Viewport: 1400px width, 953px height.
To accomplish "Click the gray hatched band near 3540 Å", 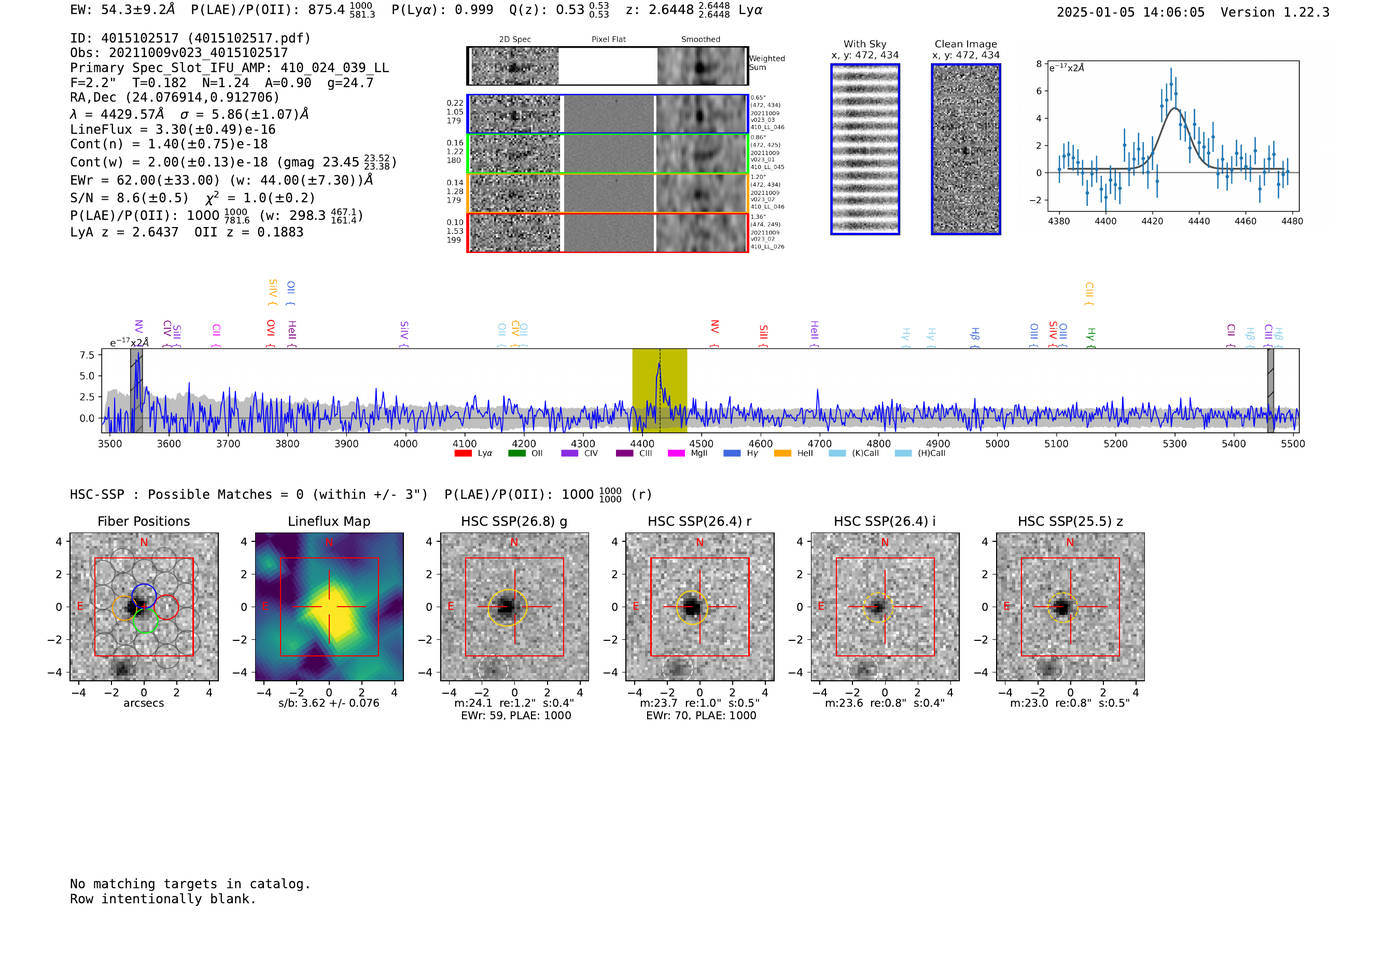I will click(x=136, y=390).
